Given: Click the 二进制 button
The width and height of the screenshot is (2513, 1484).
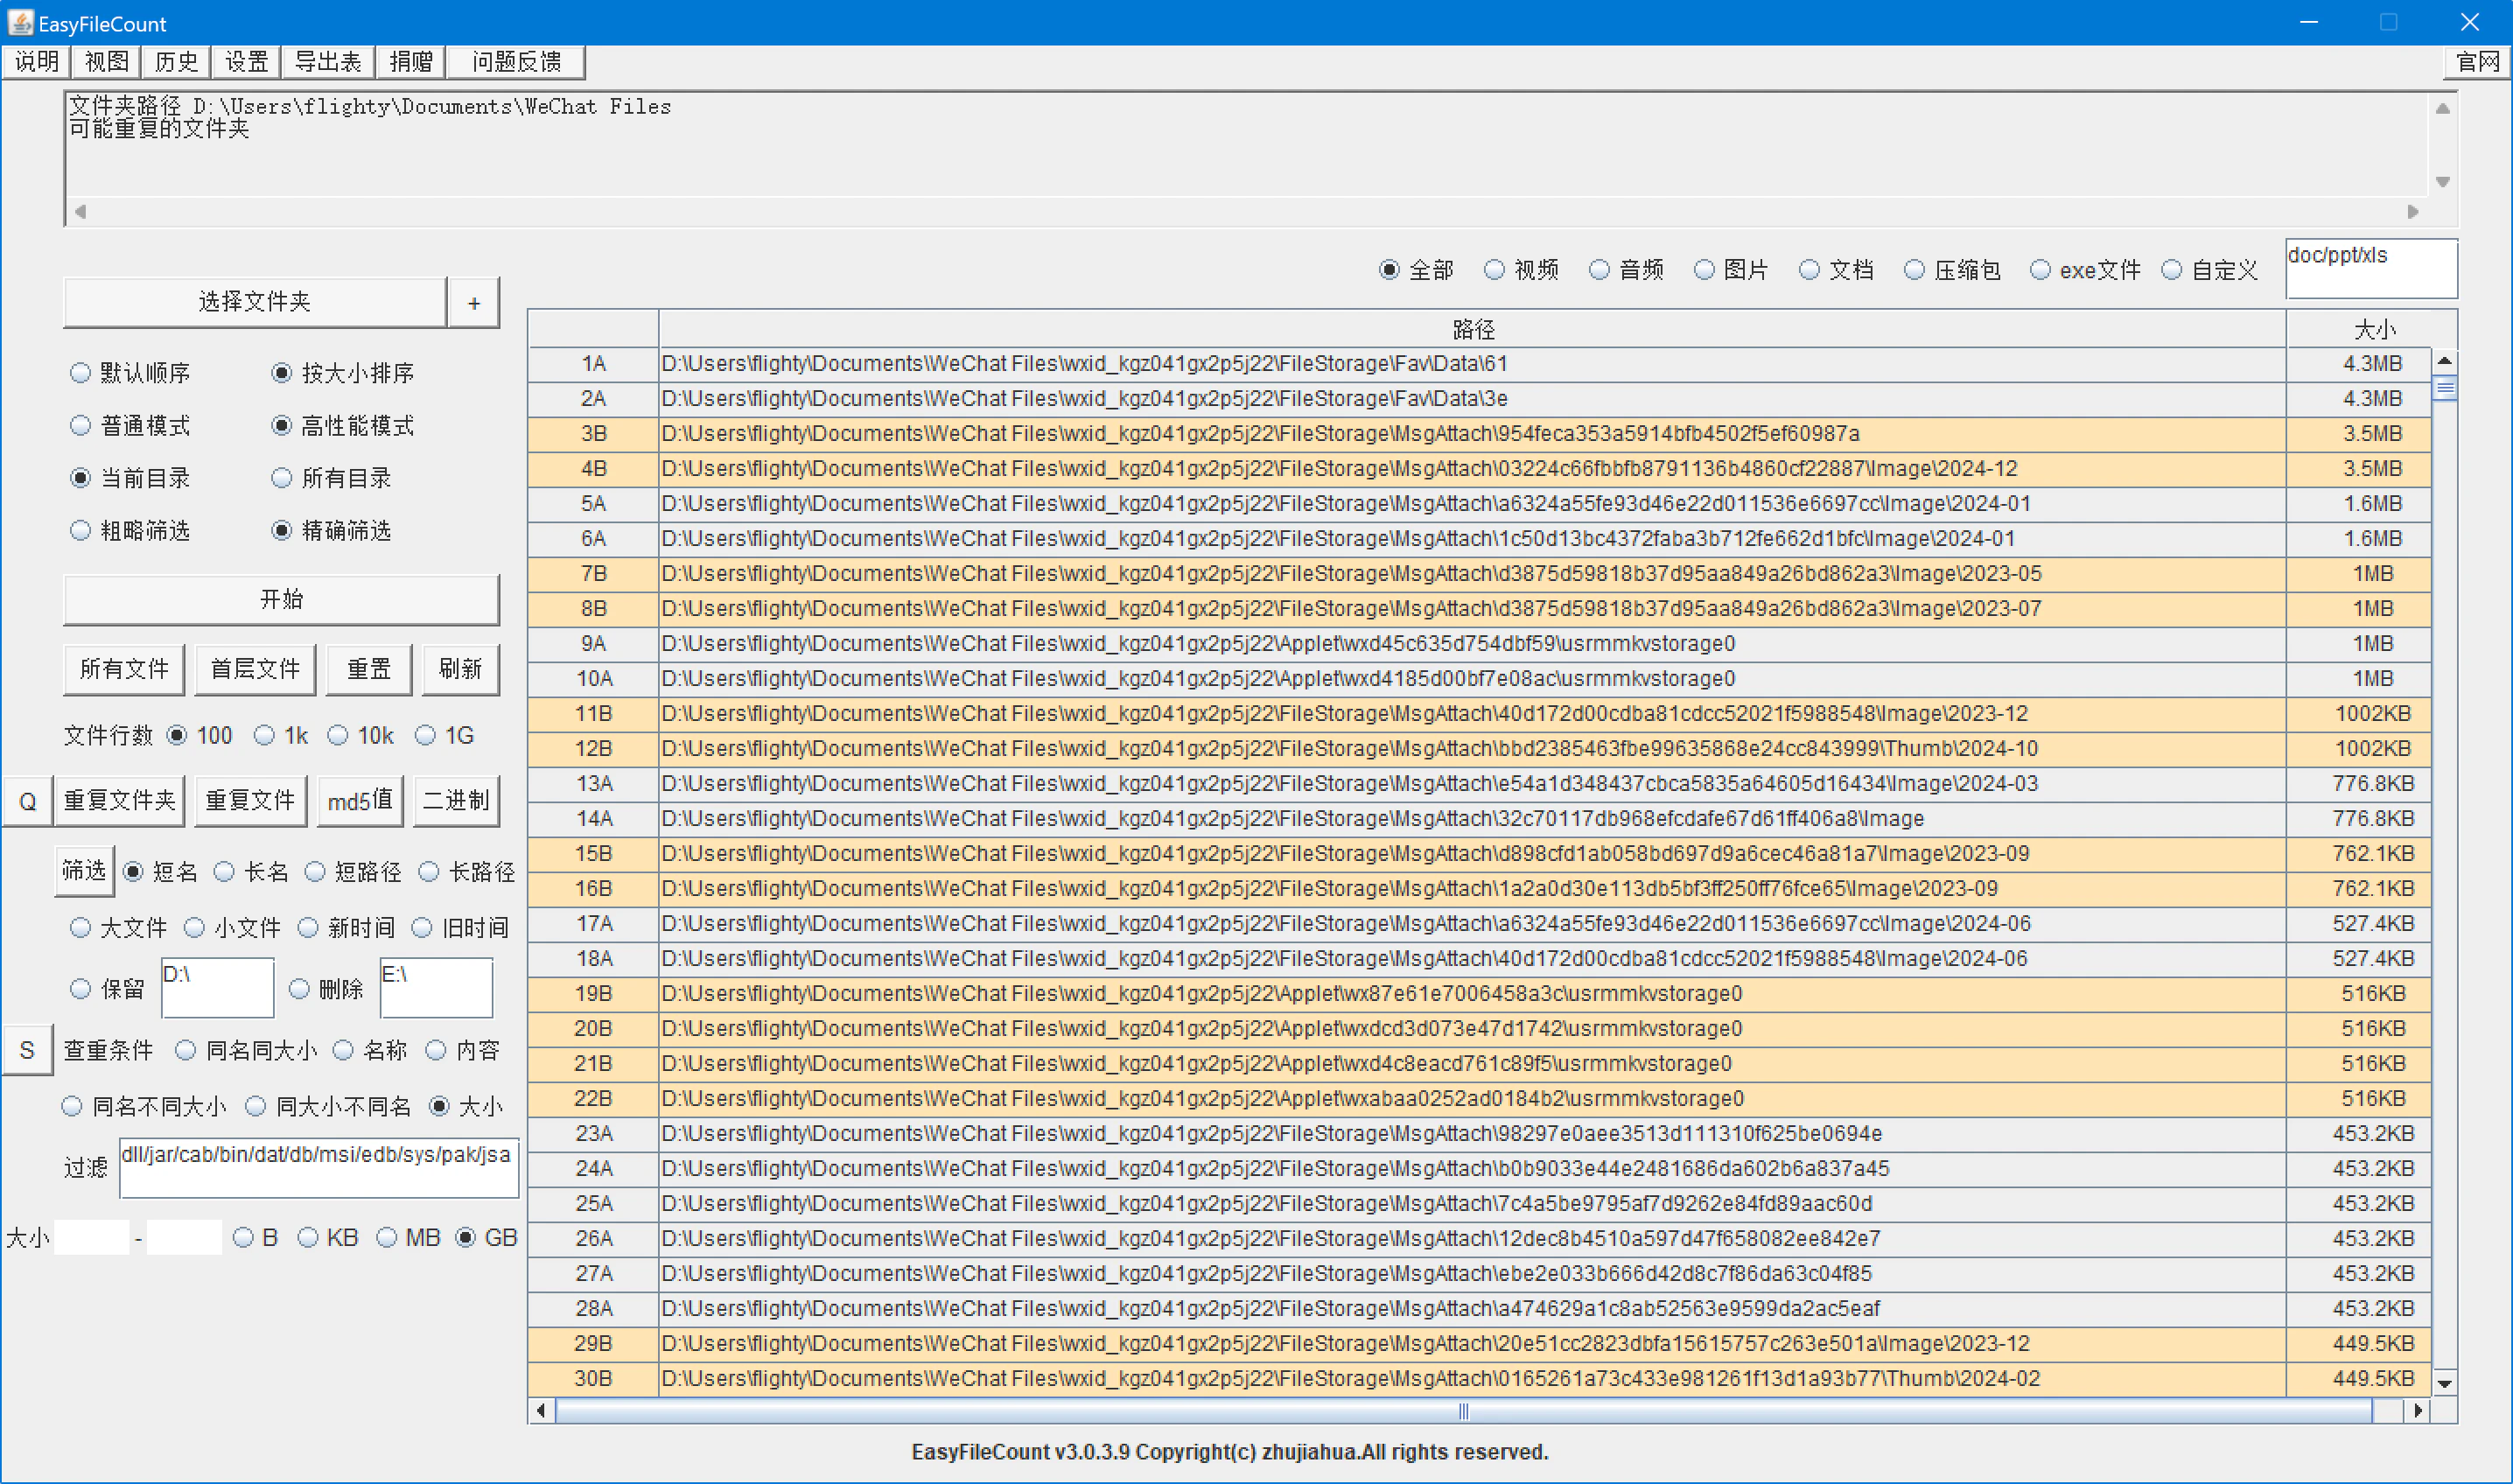Looking at the screenshot, I should [x=456, y=801].
